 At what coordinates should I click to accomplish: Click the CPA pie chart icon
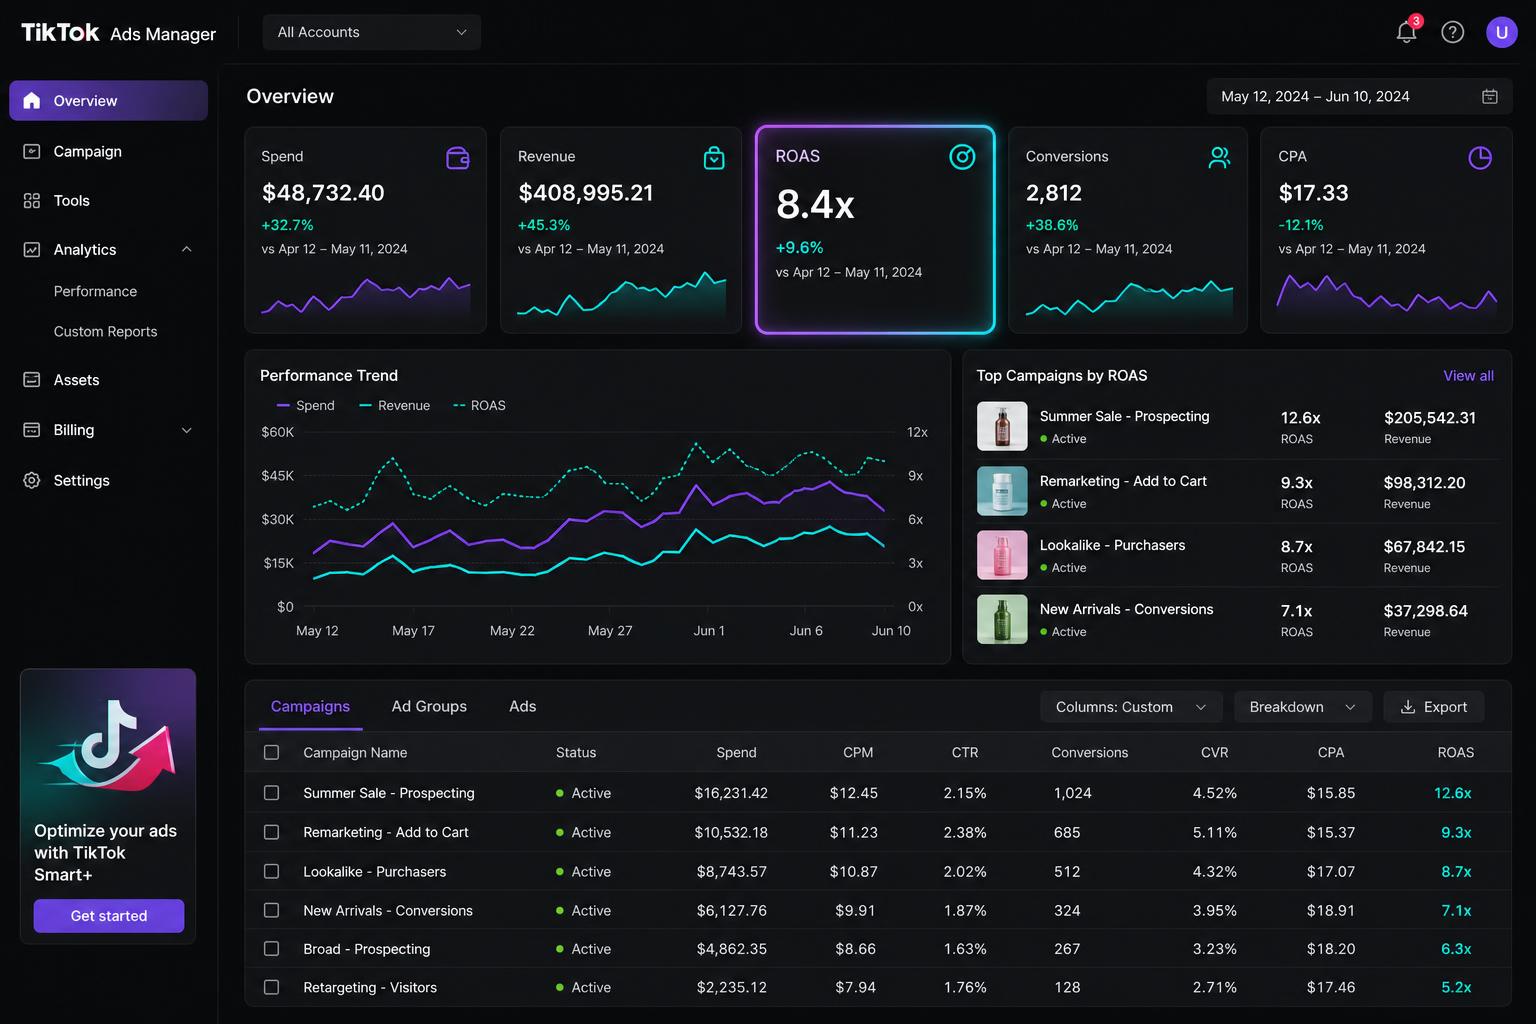pyautogui.click(x=1480, y=157)
